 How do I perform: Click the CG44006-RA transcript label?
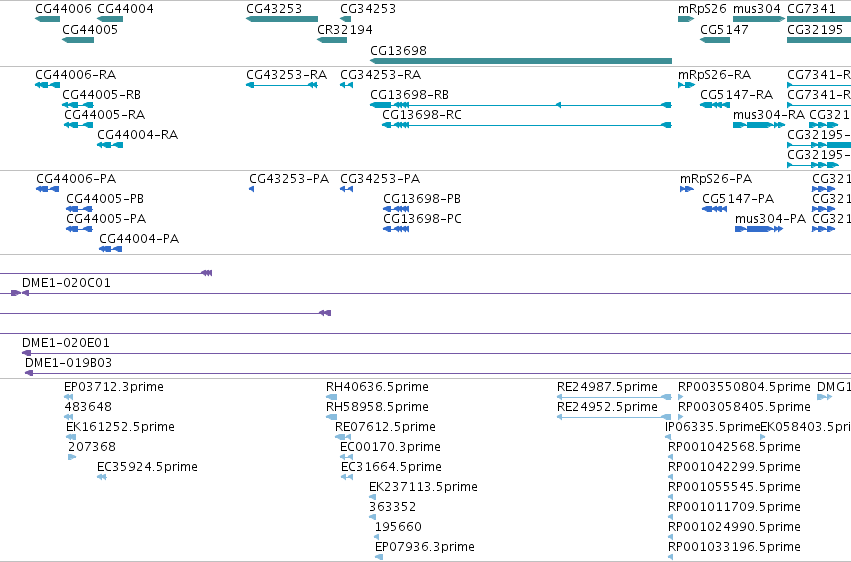point(76,74)
